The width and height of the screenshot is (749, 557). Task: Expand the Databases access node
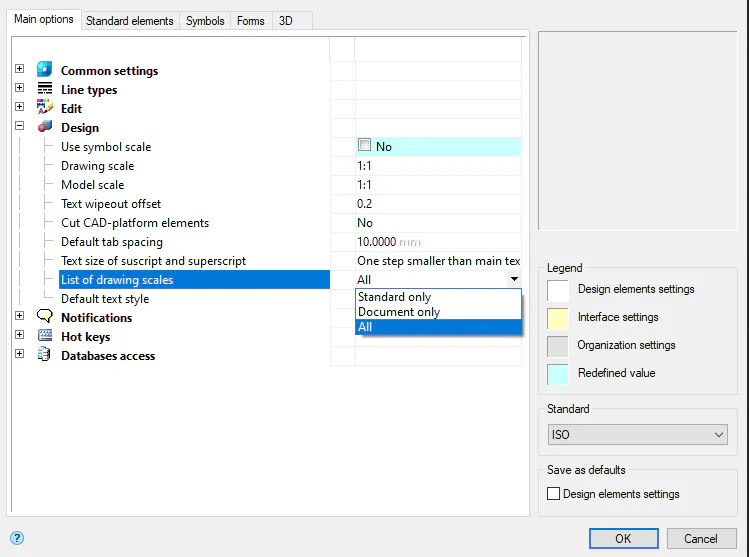(20, 353)
